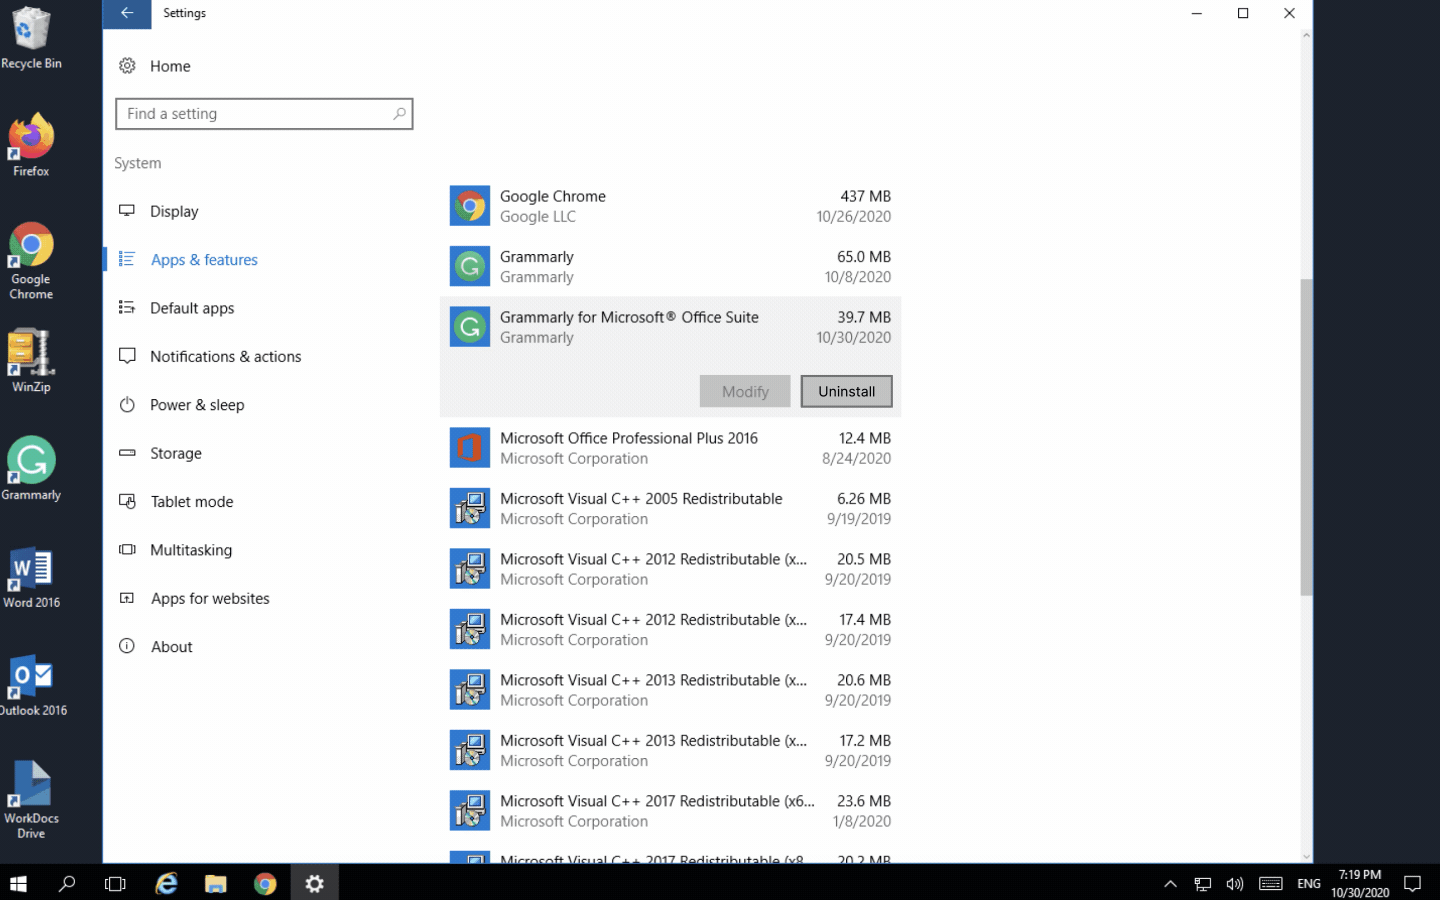Open Google Chrome from the taskbar
1440x900 pixels.
pos(264,883)
